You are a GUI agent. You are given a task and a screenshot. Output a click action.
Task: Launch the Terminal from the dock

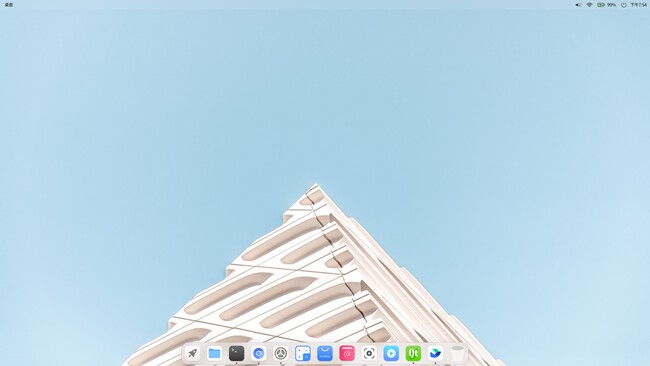tap(236, 354)
